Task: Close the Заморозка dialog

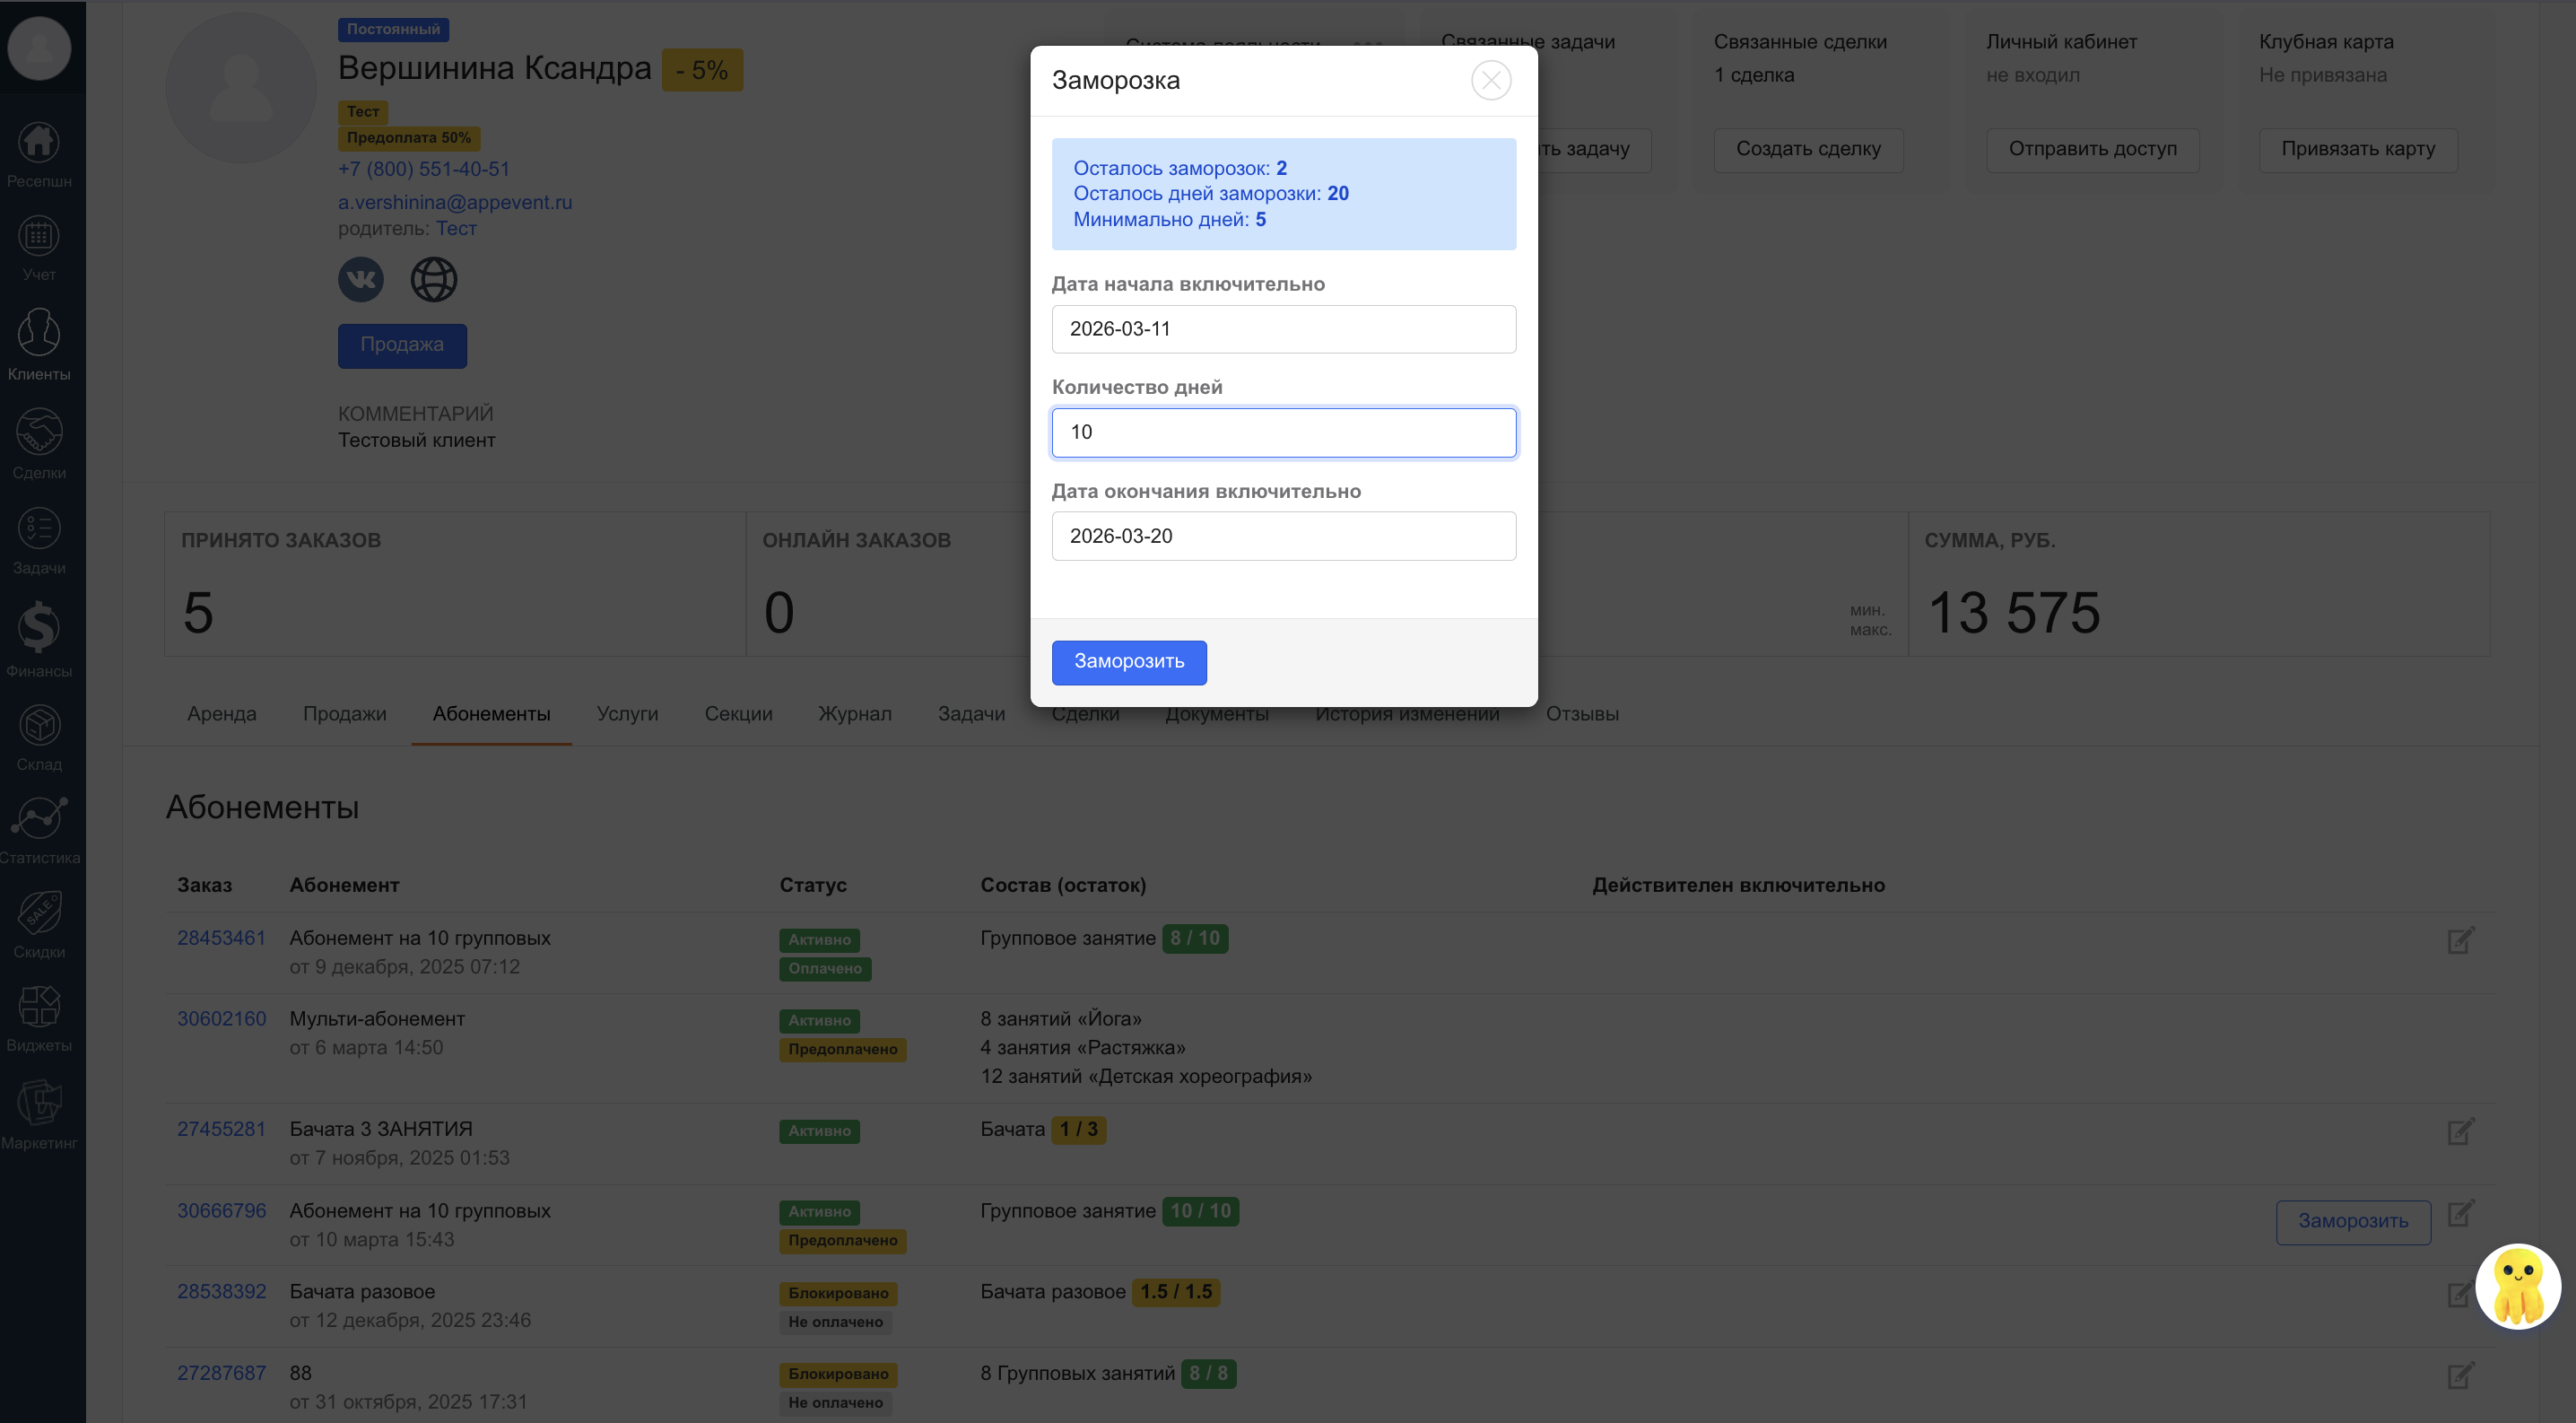Action: [x=1490, y=80]
